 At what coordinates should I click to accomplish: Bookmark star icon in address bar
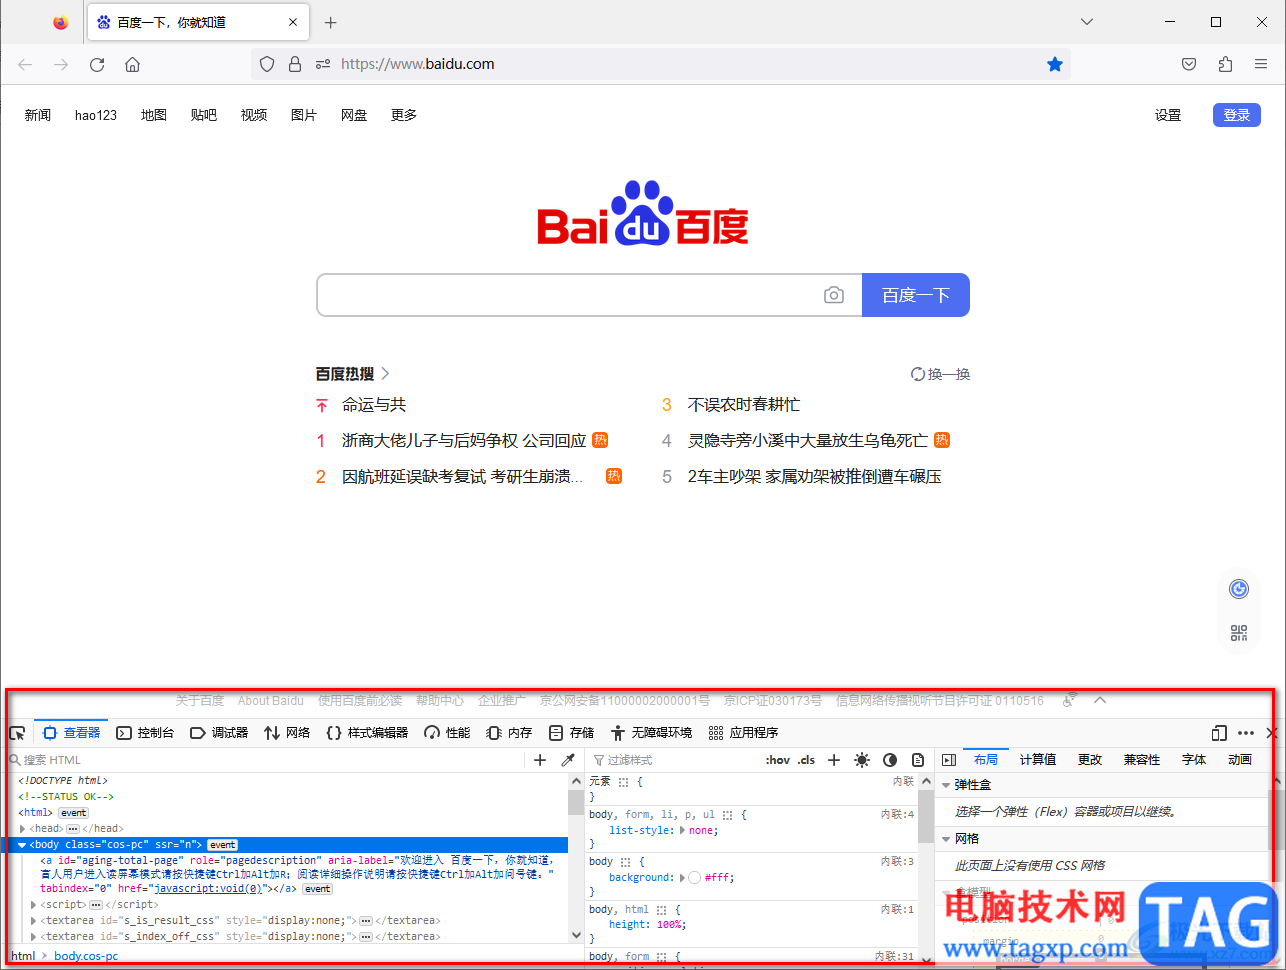(1055, 64)
